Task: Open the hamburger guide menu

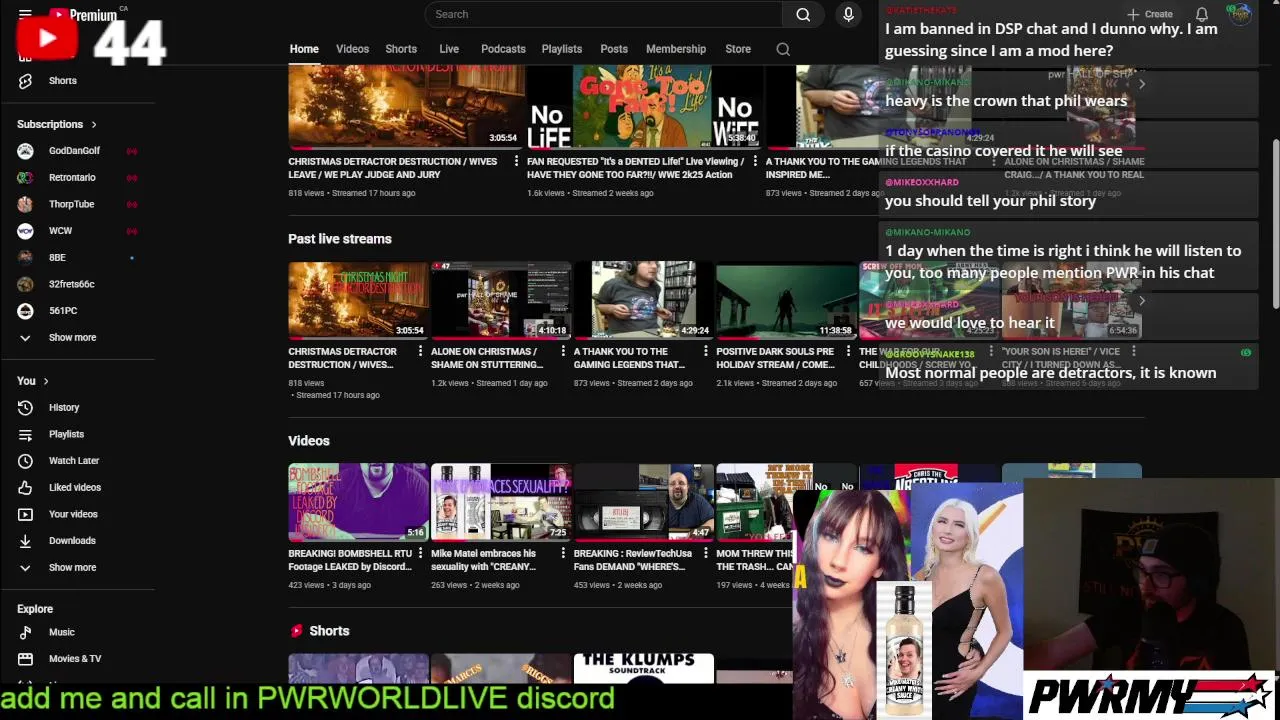Action: click(x=25, y=14)
